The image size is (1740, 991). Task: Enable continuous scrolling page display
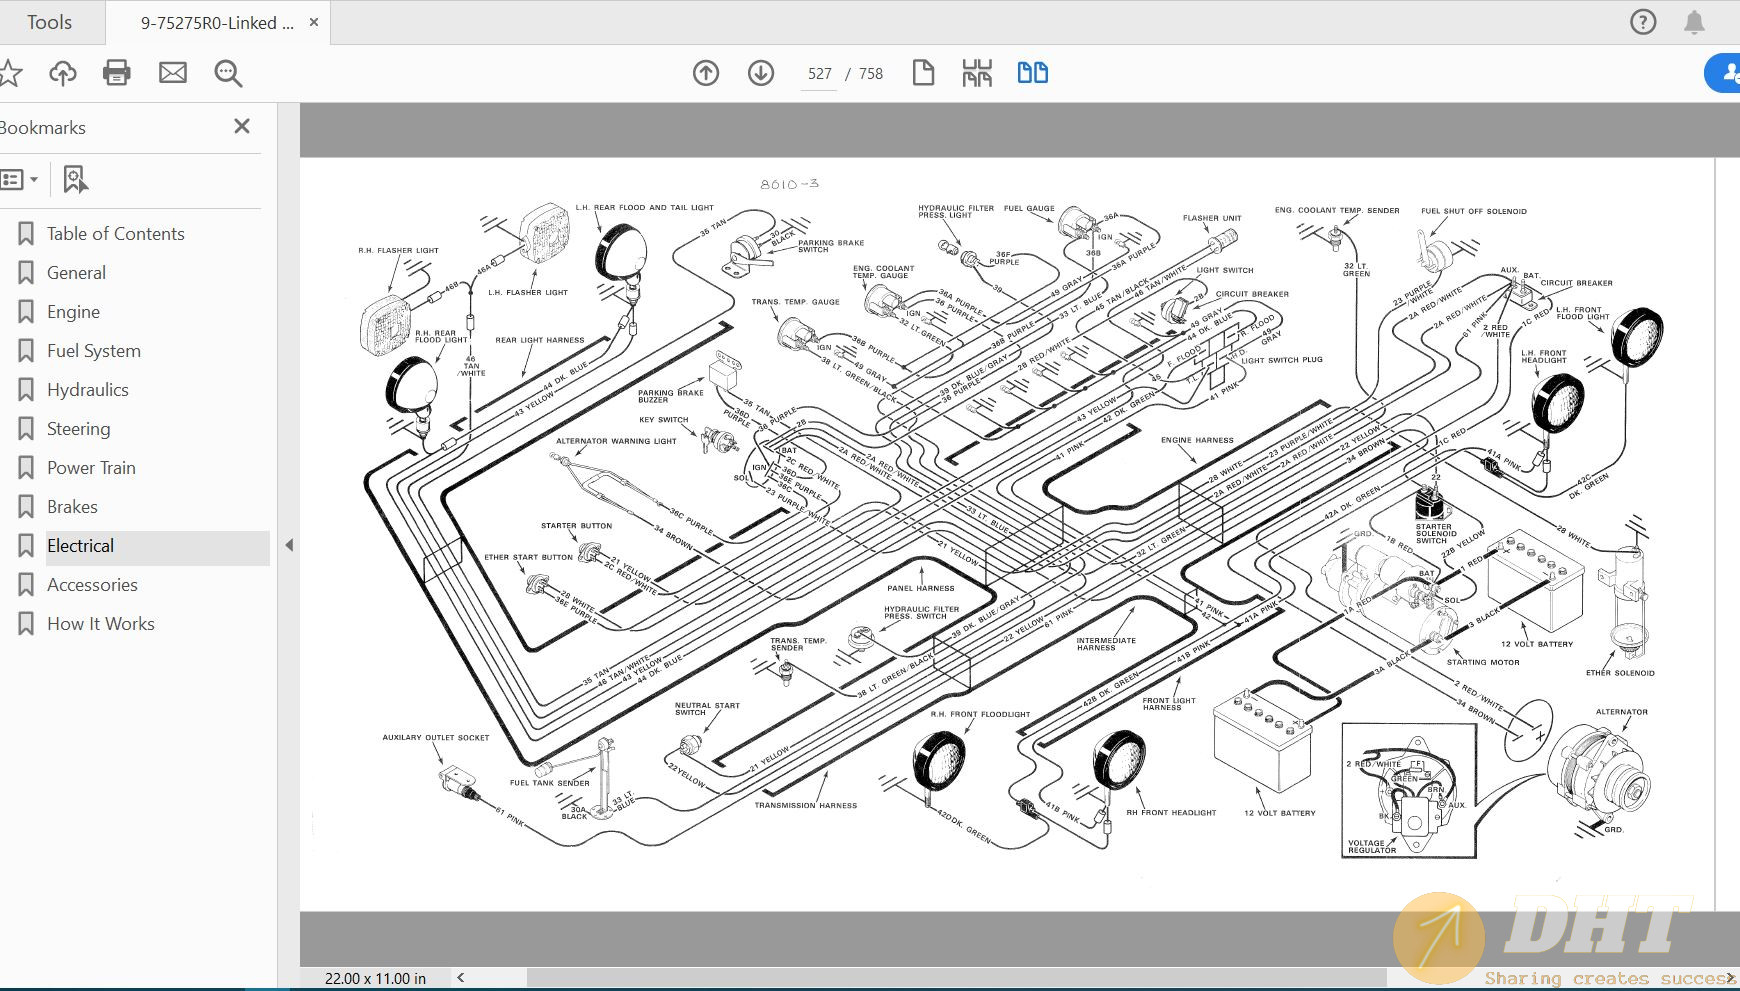(x=977, y=72)
